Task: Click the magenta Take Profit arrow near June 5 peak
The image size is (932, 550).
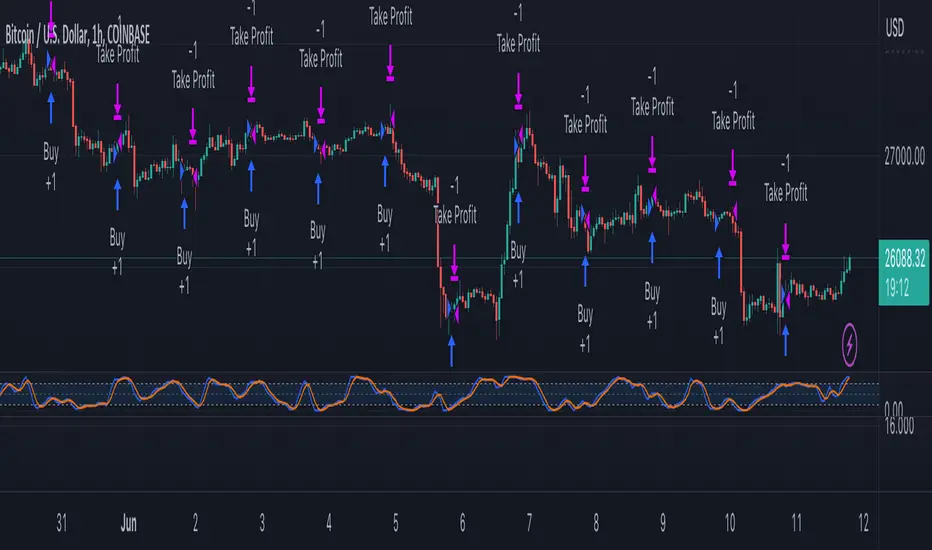Action: point(390,63)
